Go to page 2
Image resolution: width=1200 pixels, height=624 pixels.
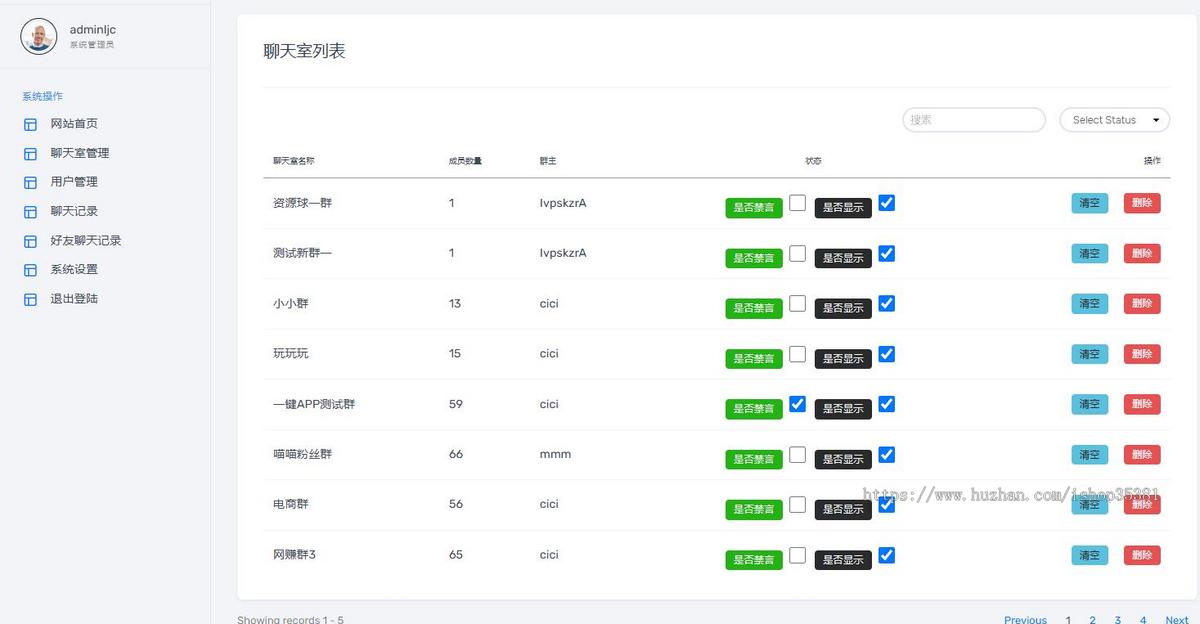coord(1093,619)
